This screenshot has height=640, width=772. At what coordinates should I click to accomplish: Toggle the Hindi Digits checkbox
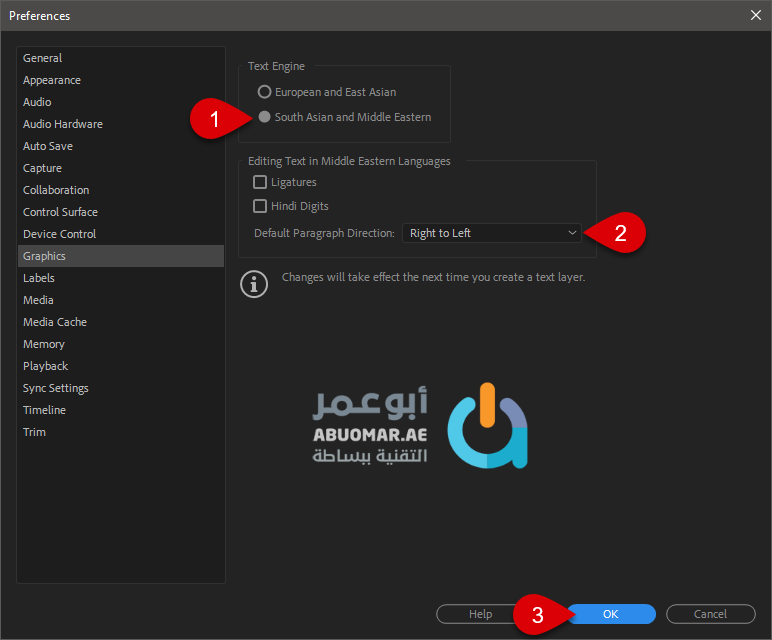[261, 206]
